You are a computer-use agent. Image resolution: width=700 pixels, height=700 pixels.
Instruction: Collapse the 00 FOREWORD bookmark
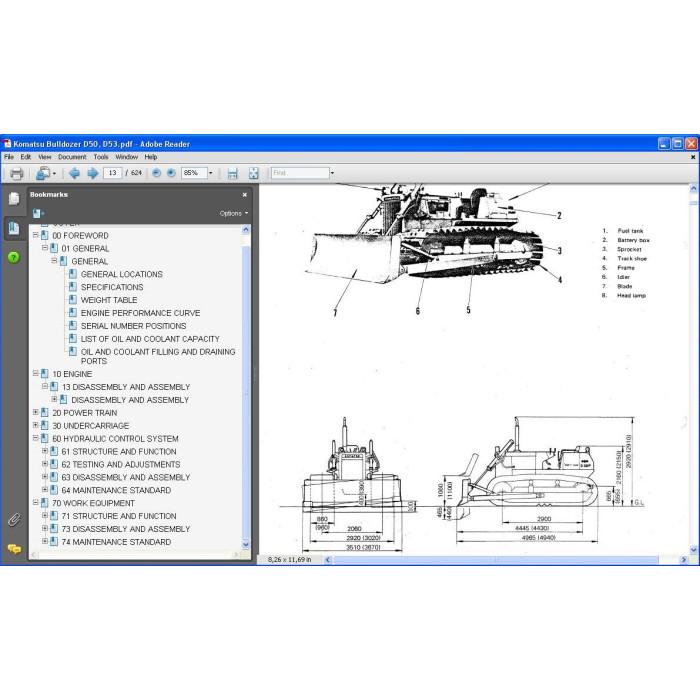point(36,235)
